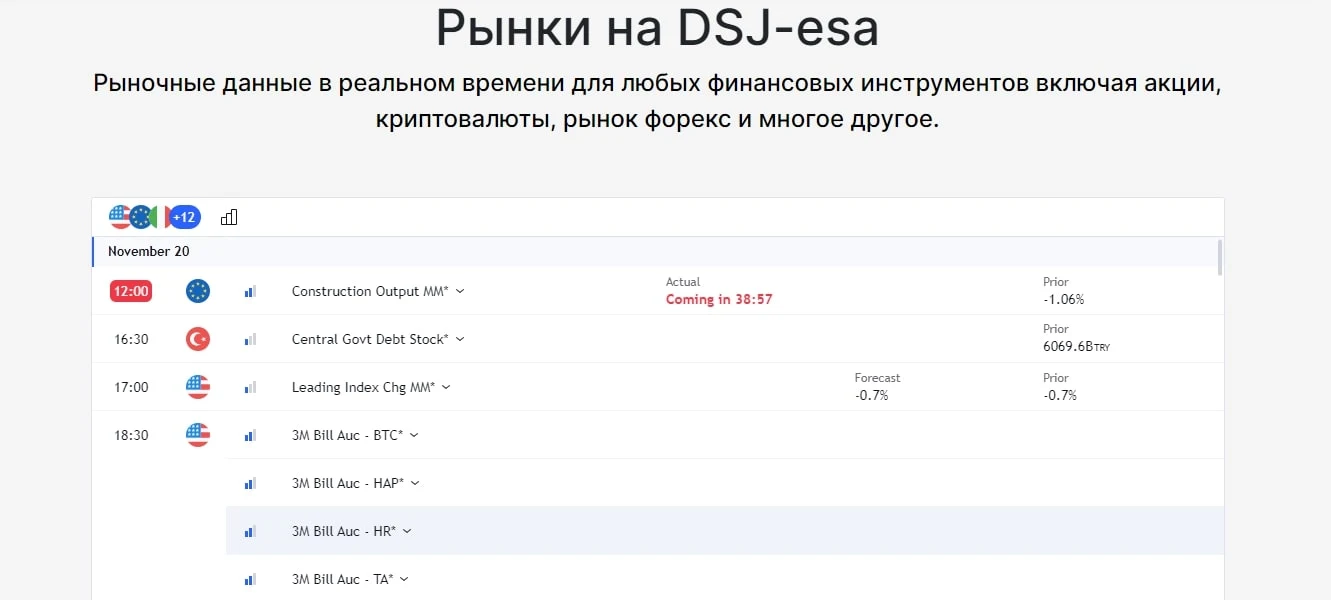Click importance bars icon beside Leading Index Chg

250,387
